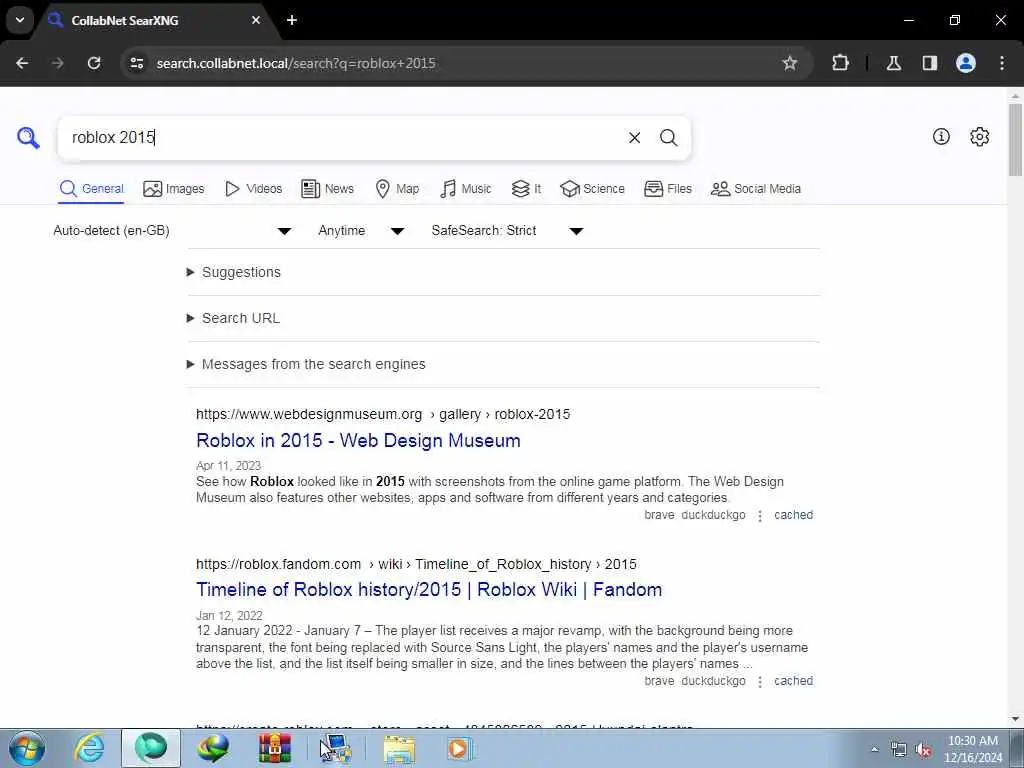
Task: Launch Internet Explorer from taskbar
Action: [x=88, y=748]
